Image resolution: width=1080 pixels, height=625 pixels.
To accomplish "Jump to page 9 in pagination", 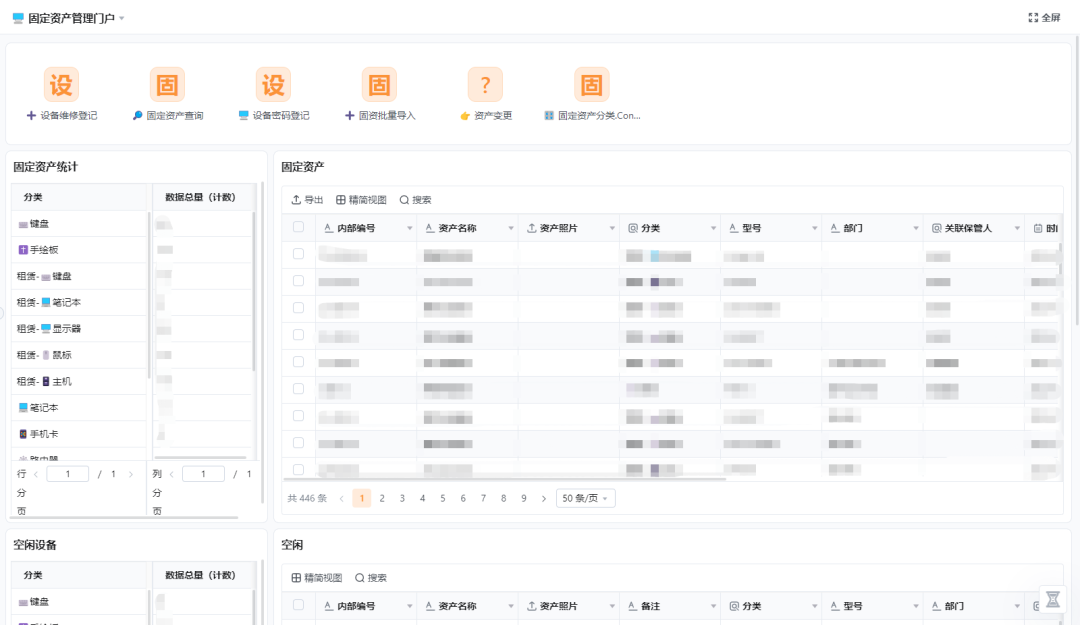I will [x=523, y=498].
